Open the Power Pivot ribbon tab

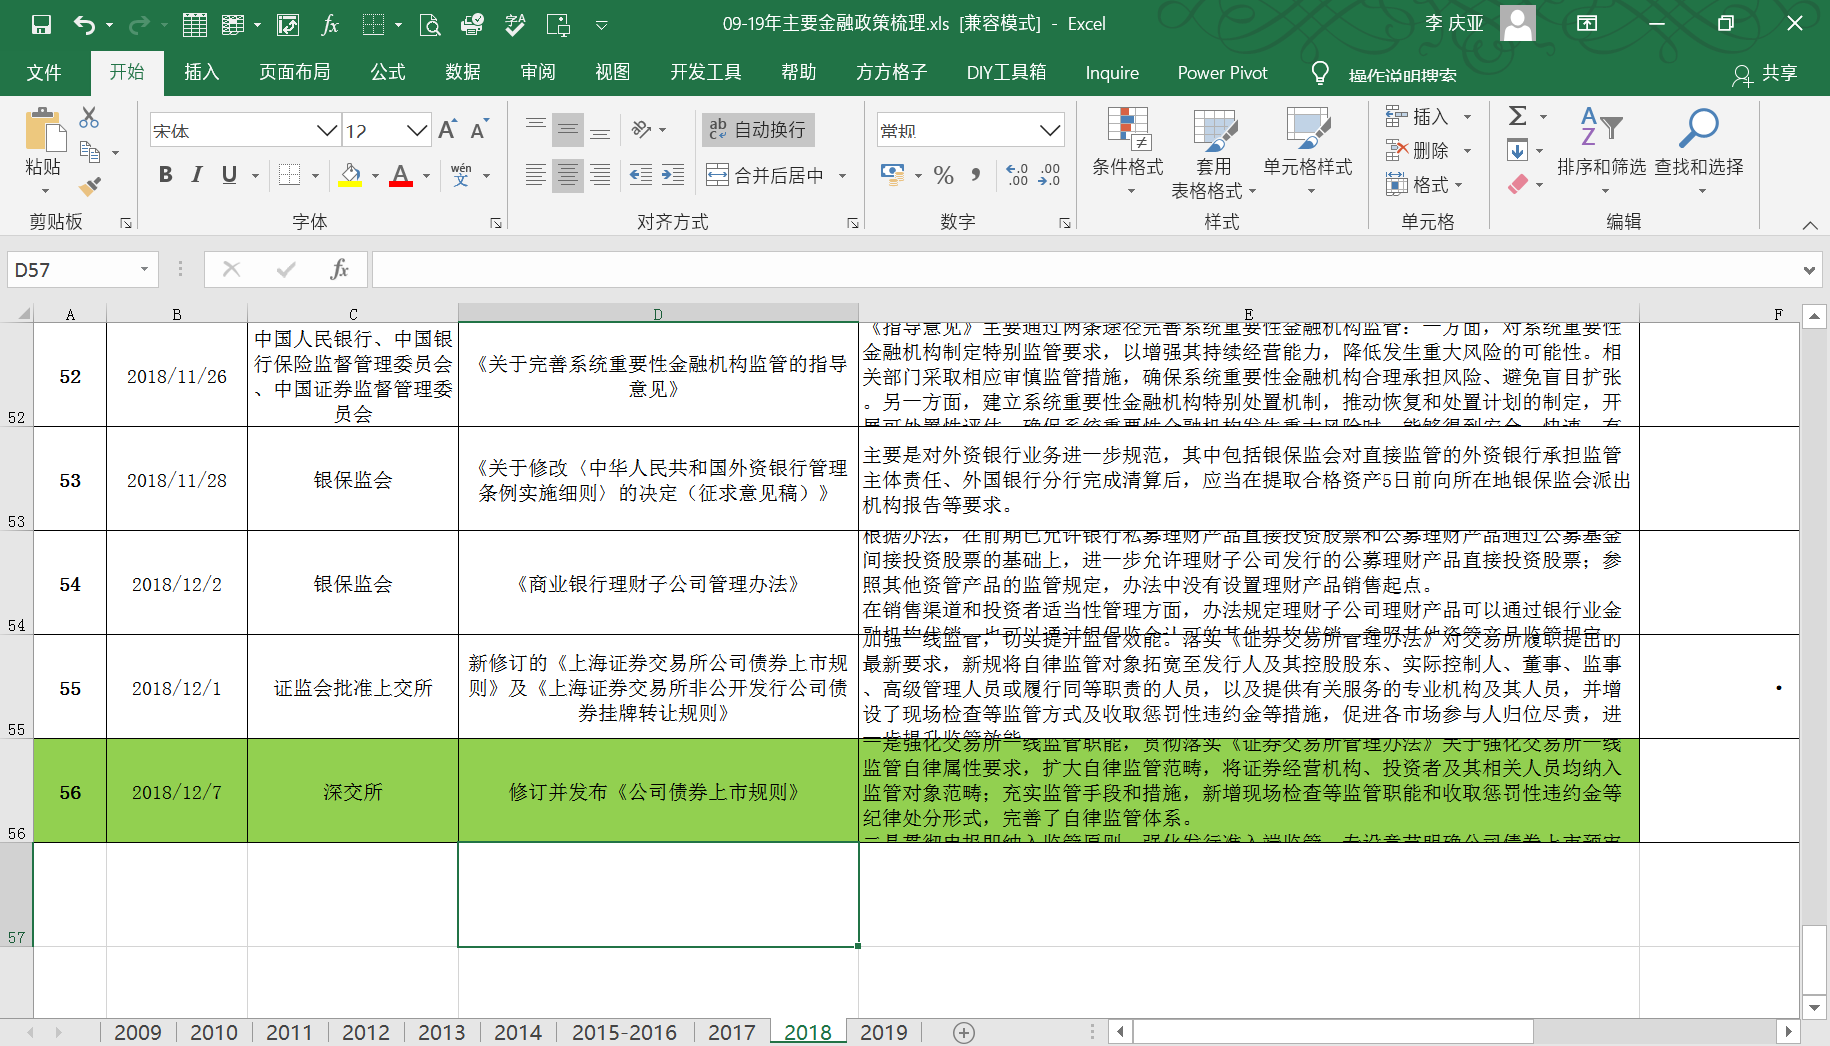point(1222,72)
